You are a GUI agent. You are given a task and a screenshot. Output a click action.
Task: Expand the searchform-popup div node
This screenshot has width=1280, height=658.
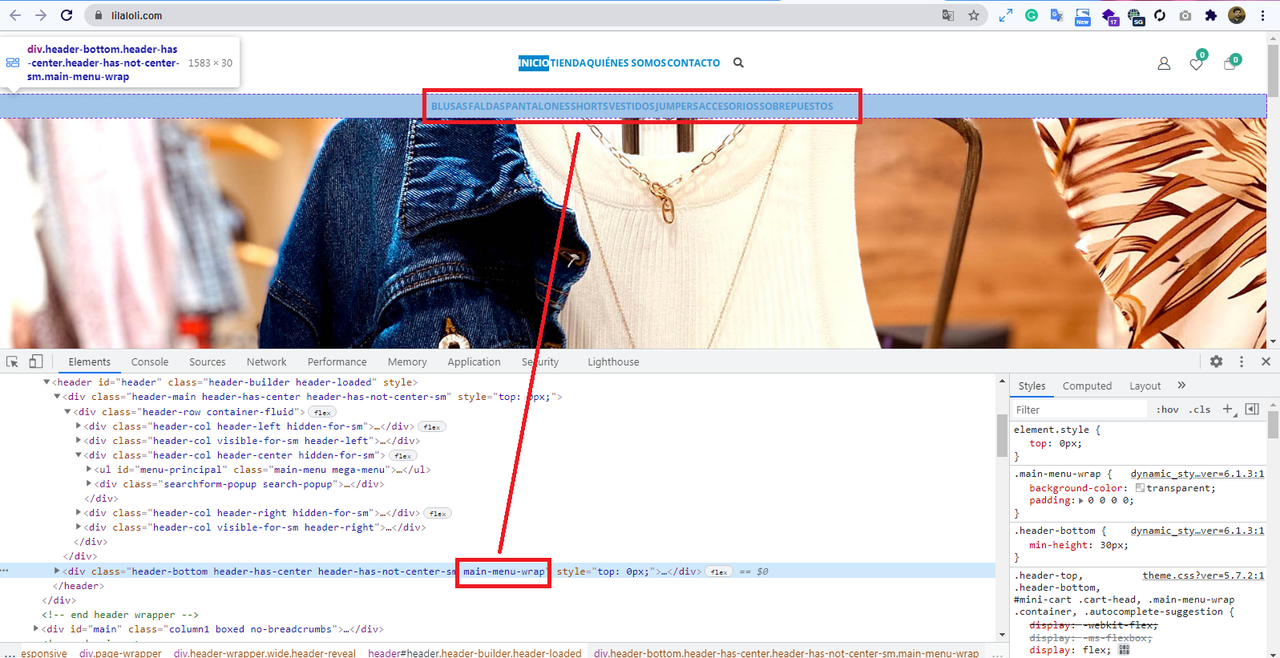point(90,484)
